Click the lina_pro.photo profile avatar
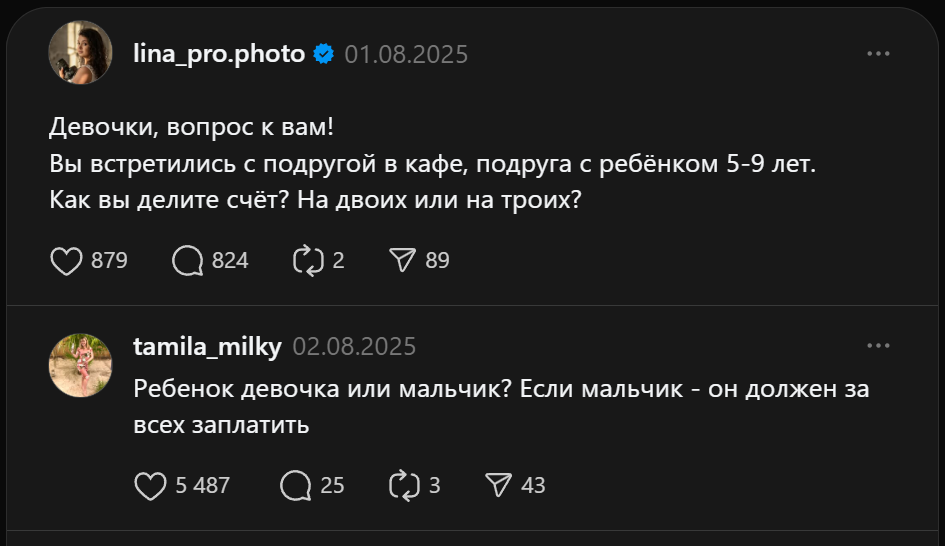The width and height of the screenshot is (945, 546). click(x=80, y=53)
